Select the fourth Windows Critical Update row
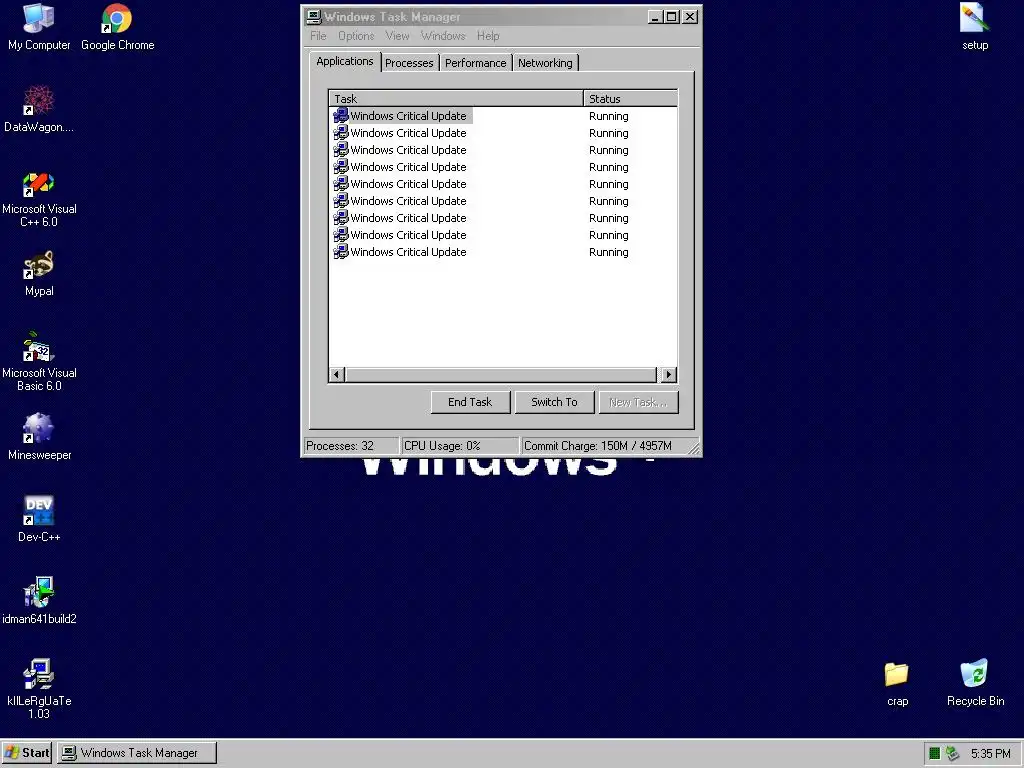 [x=503, y=167]
